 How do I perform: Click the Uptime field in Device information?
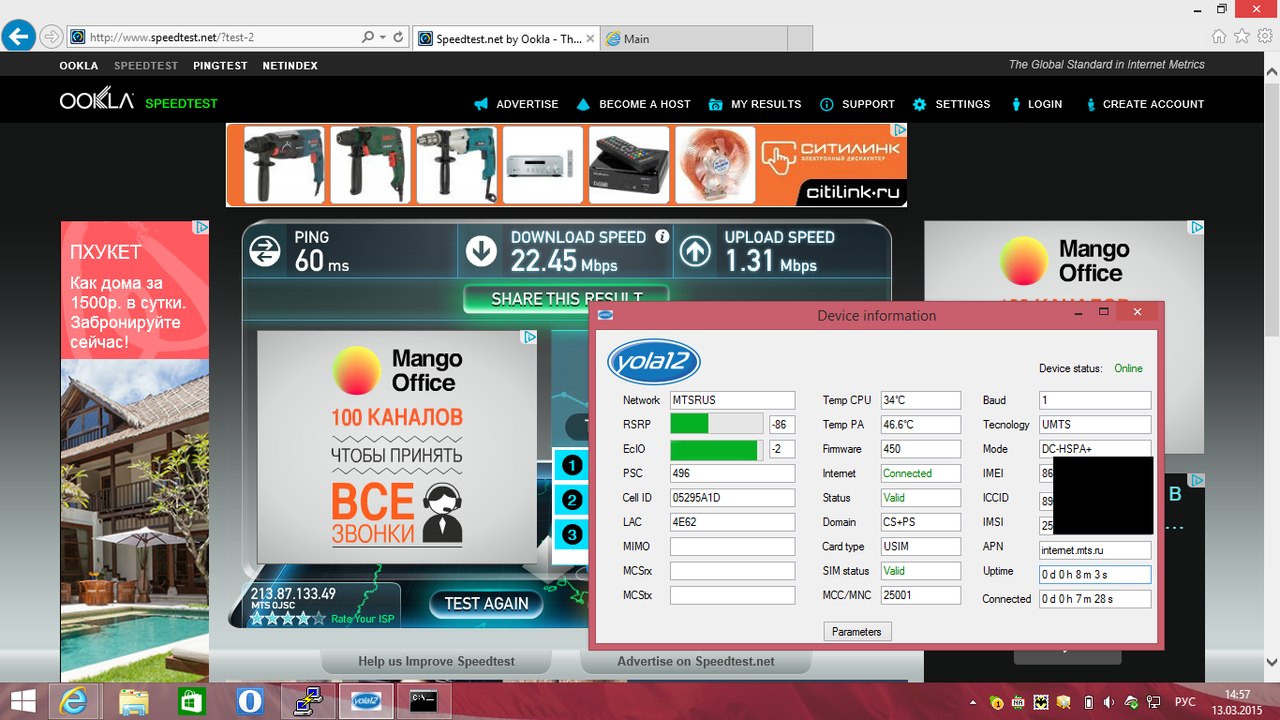[x=1095, y=575]
